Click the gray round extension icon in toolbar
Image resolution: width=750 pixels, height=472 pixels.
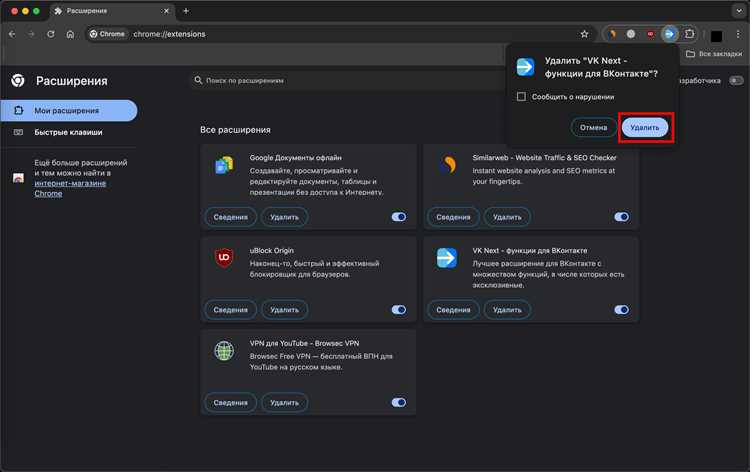(x=631, y=34)
